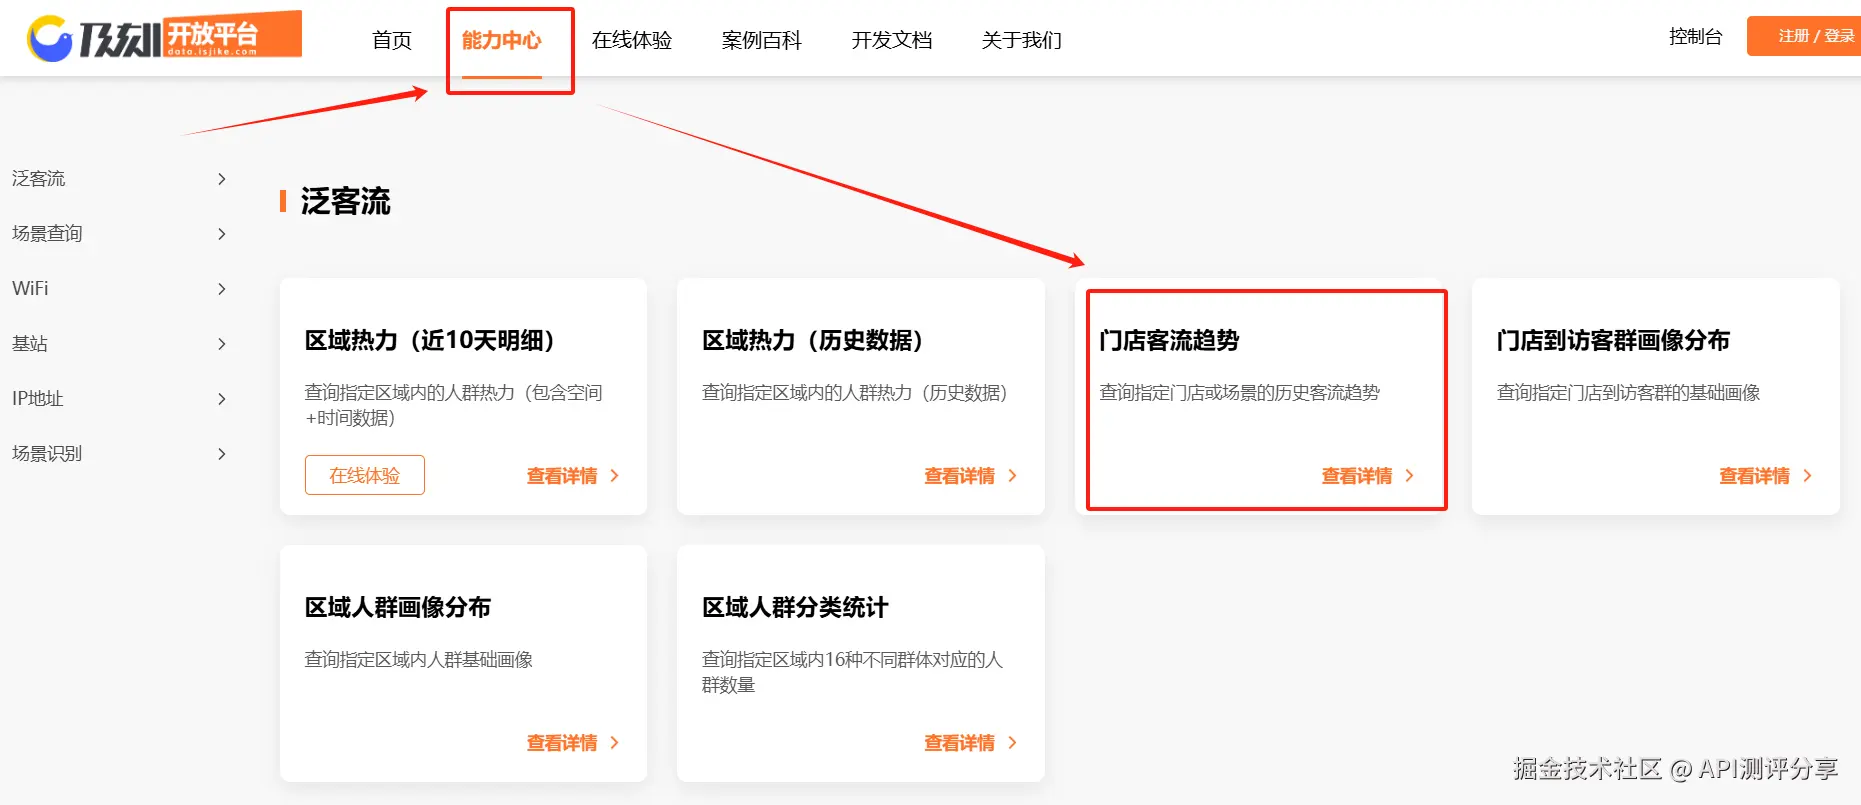Expand the 泛客流 sidebar chevron
Image resolution: width=1861 pixels, height=805 pixels.
tap(222, 179)
